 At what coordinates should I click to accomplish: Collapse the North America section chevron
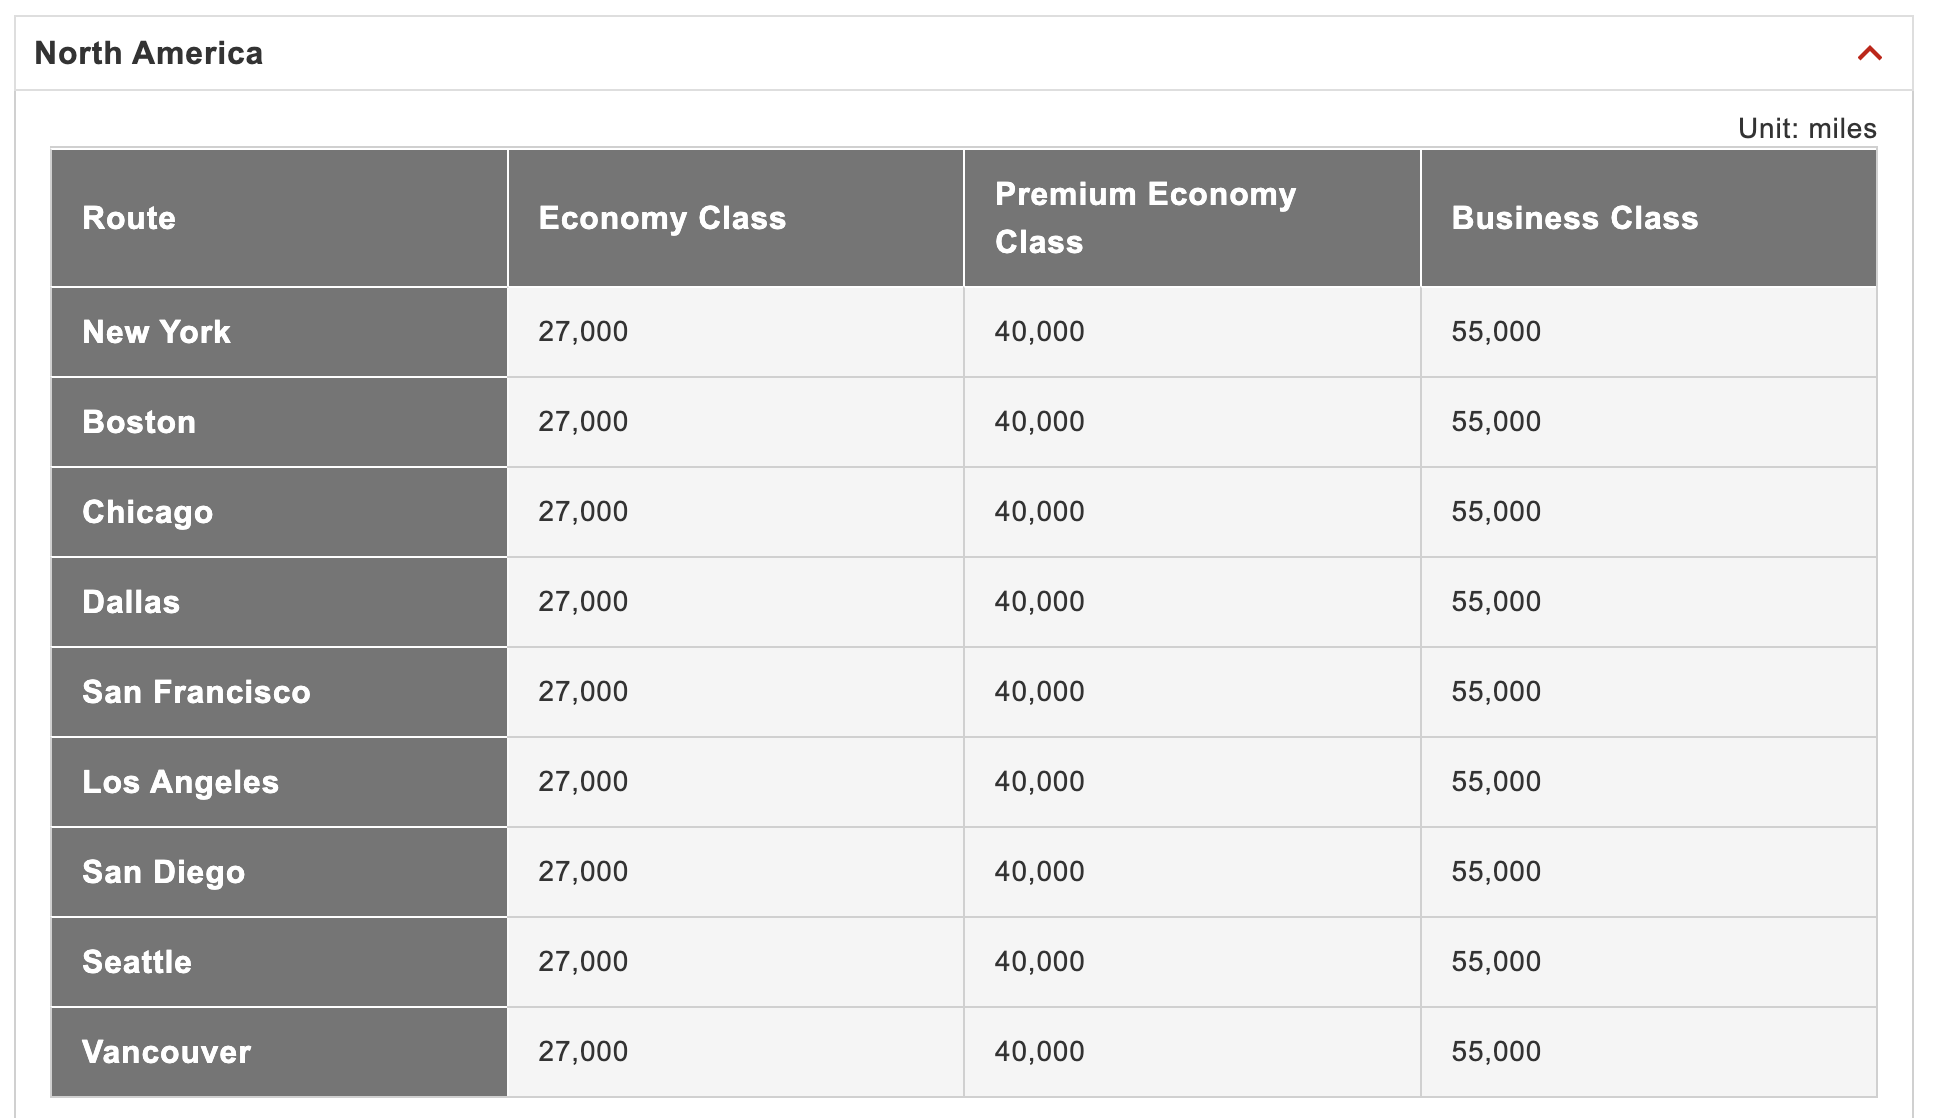1869,54
